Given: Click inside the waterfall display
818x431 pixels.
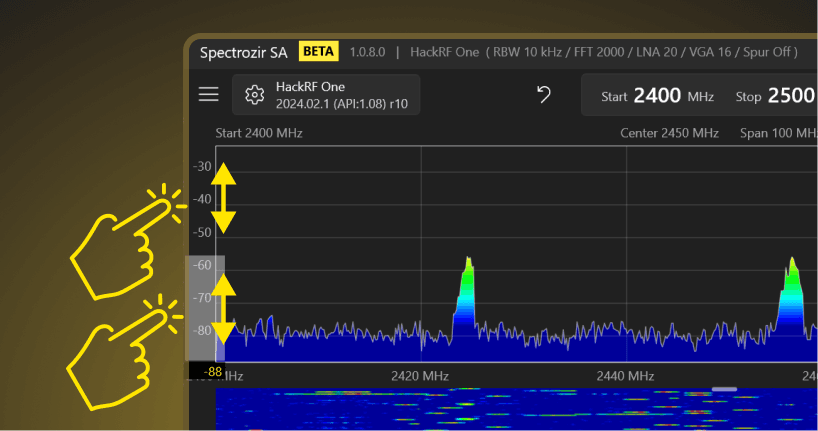Looking at the screenshot, I should (500, 410).
